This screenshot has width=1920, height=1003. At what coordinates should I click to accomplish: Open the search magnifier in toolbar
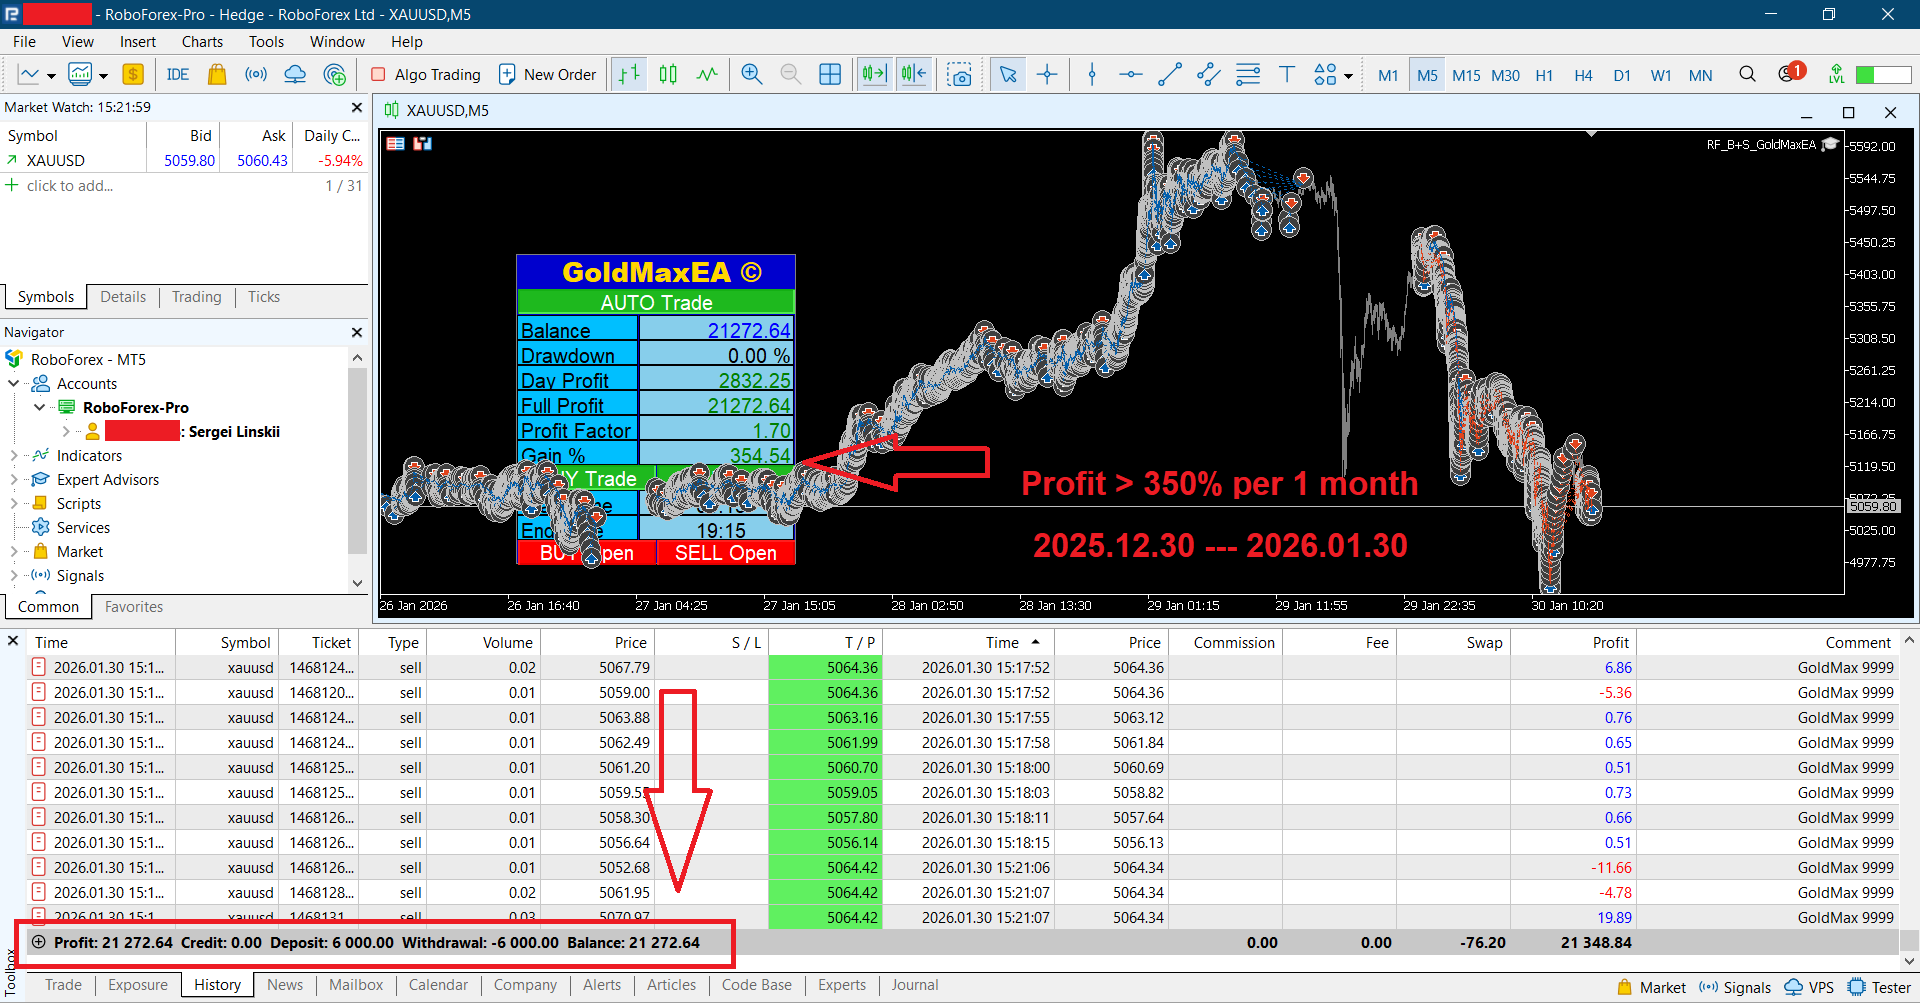(1747, 74)
